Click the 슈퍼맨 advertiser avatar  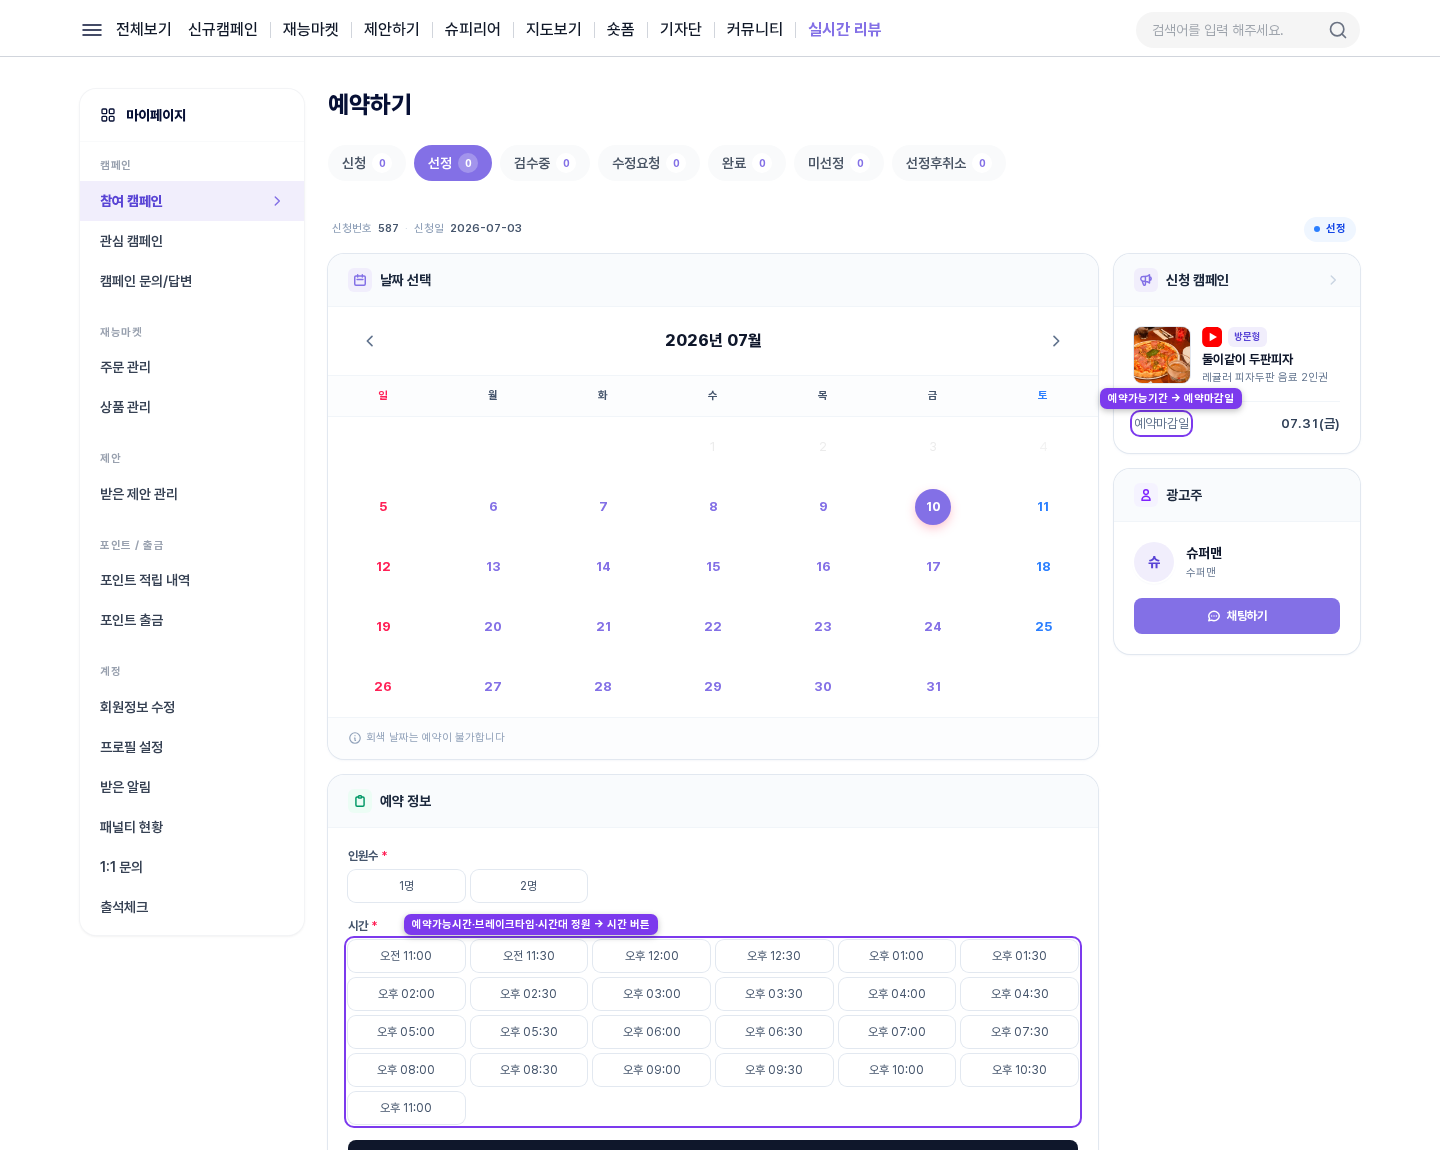1154,562
